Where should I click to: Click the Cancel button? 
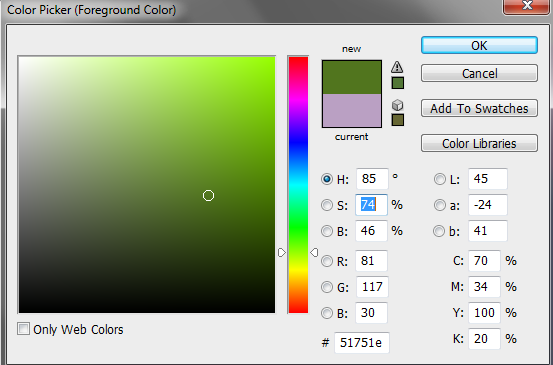[479, 73]
